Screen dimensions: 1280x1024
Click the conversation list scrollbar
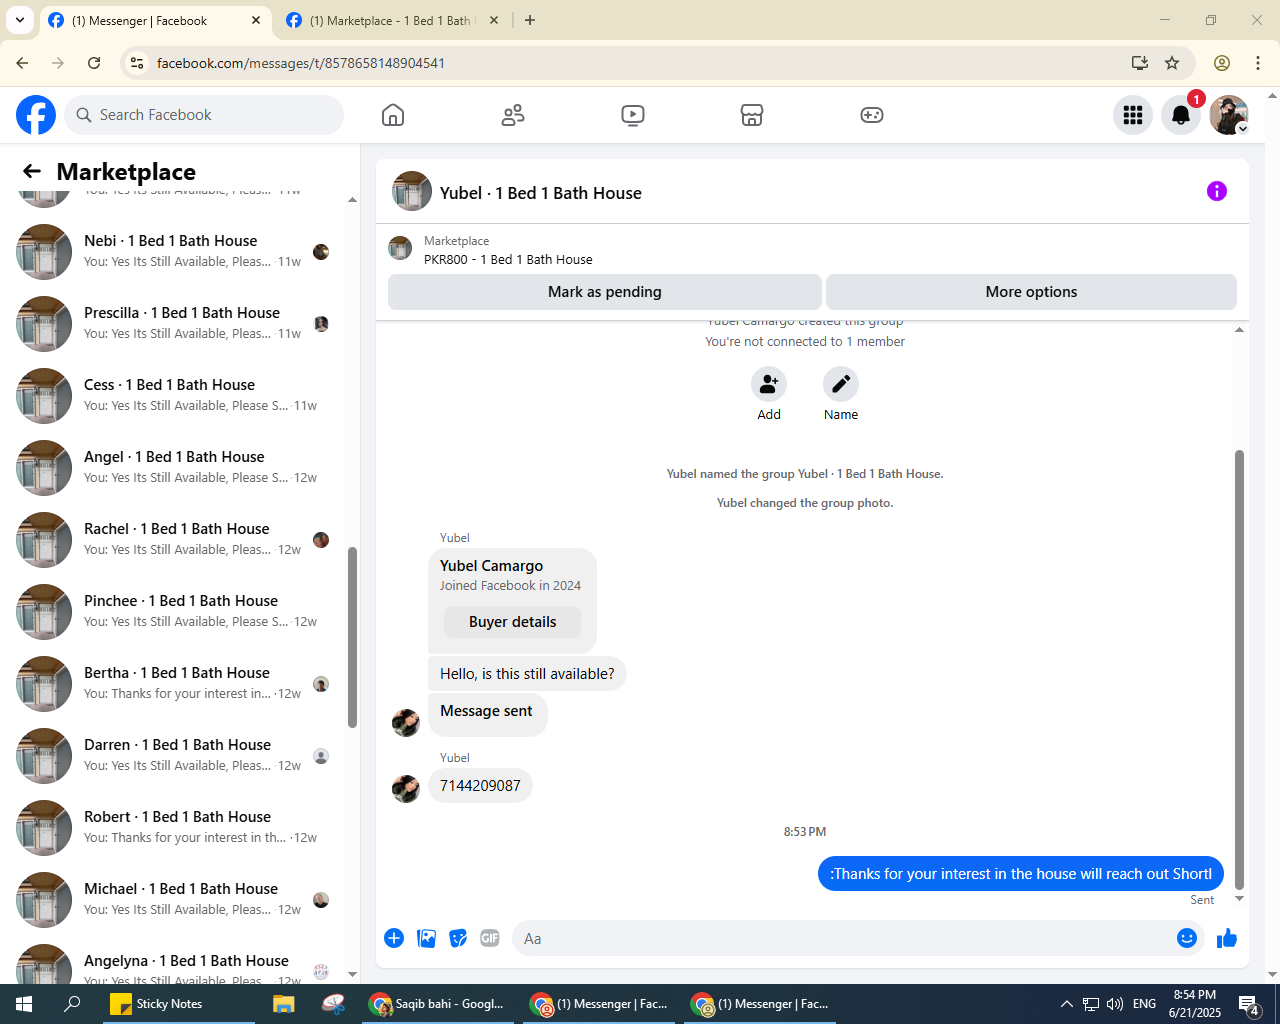coord(352,638)
